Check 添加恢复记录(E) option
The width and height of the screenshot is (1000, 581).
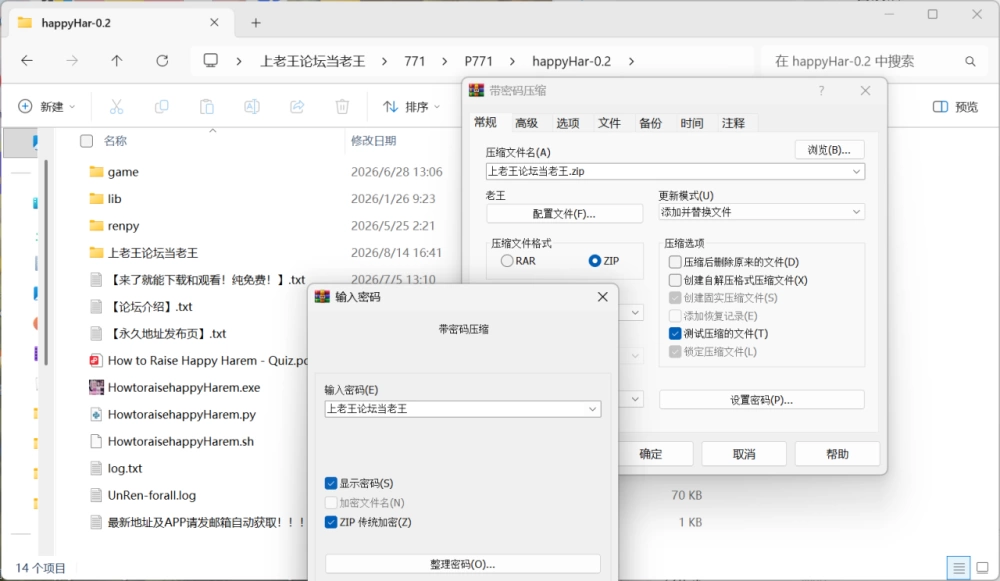(x=675, y=316)
